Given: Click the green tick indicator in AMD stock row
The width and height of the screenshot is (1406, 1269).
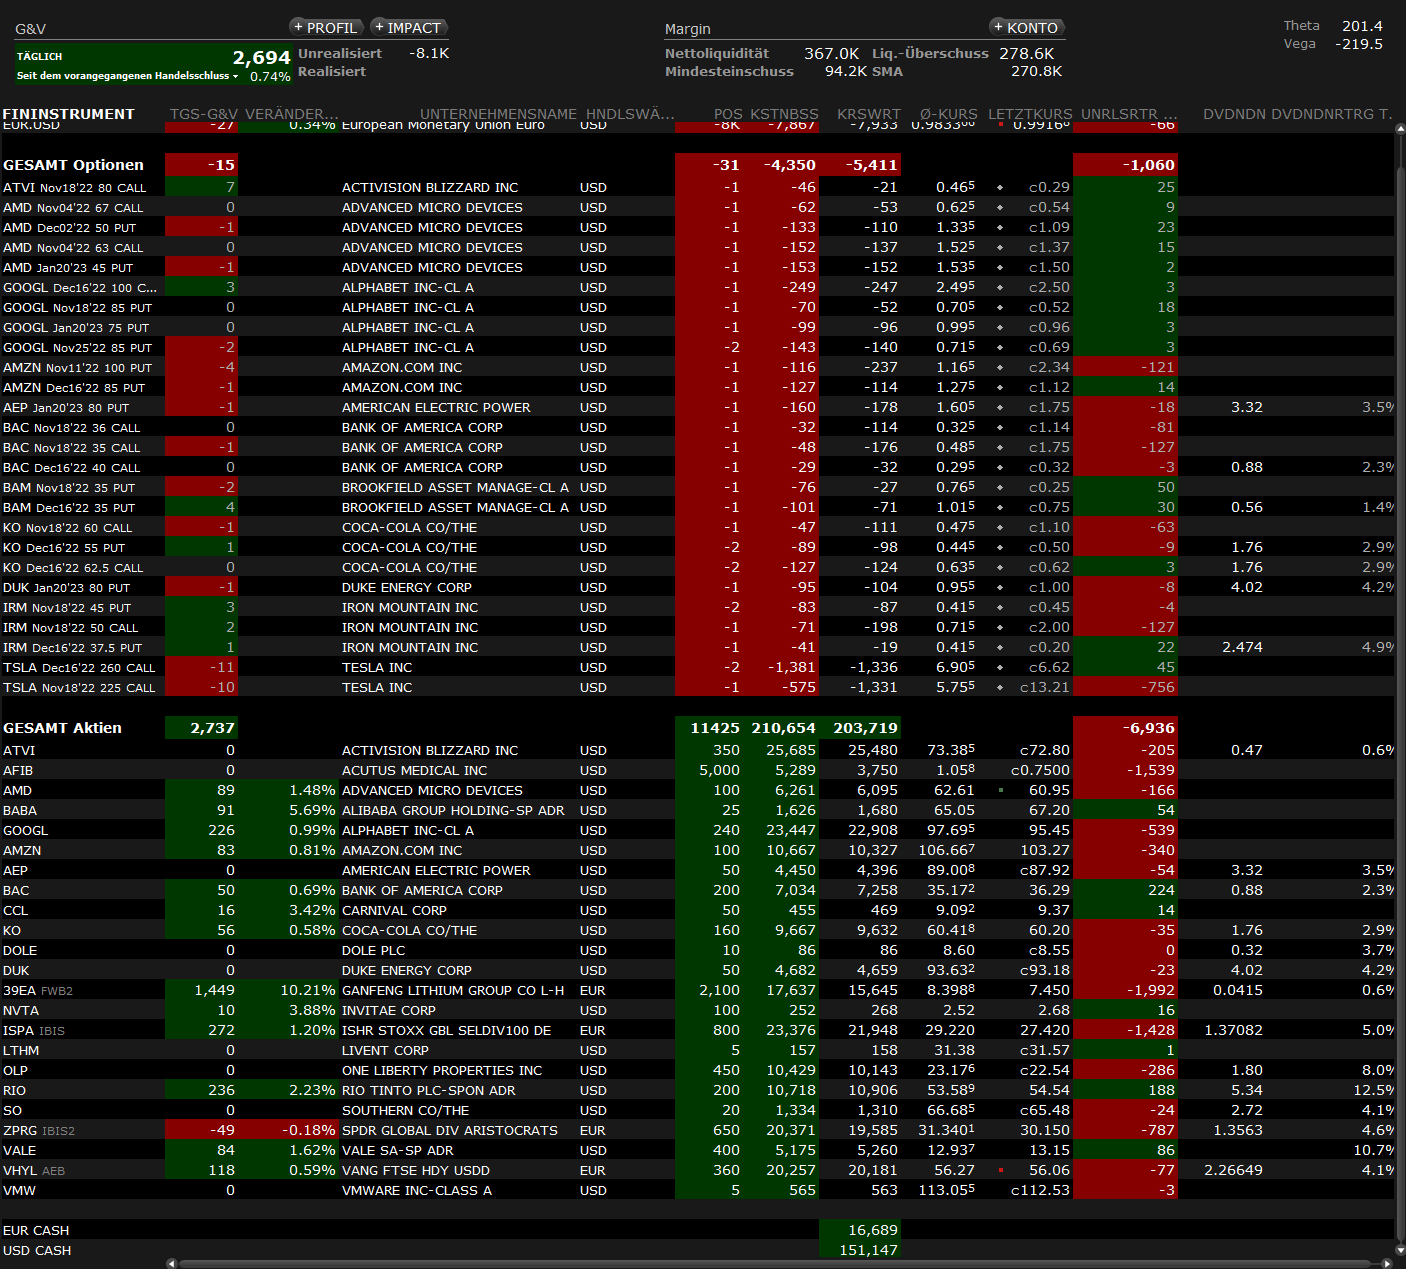Looking at the screenshot, I should [x=1000, y=790].
